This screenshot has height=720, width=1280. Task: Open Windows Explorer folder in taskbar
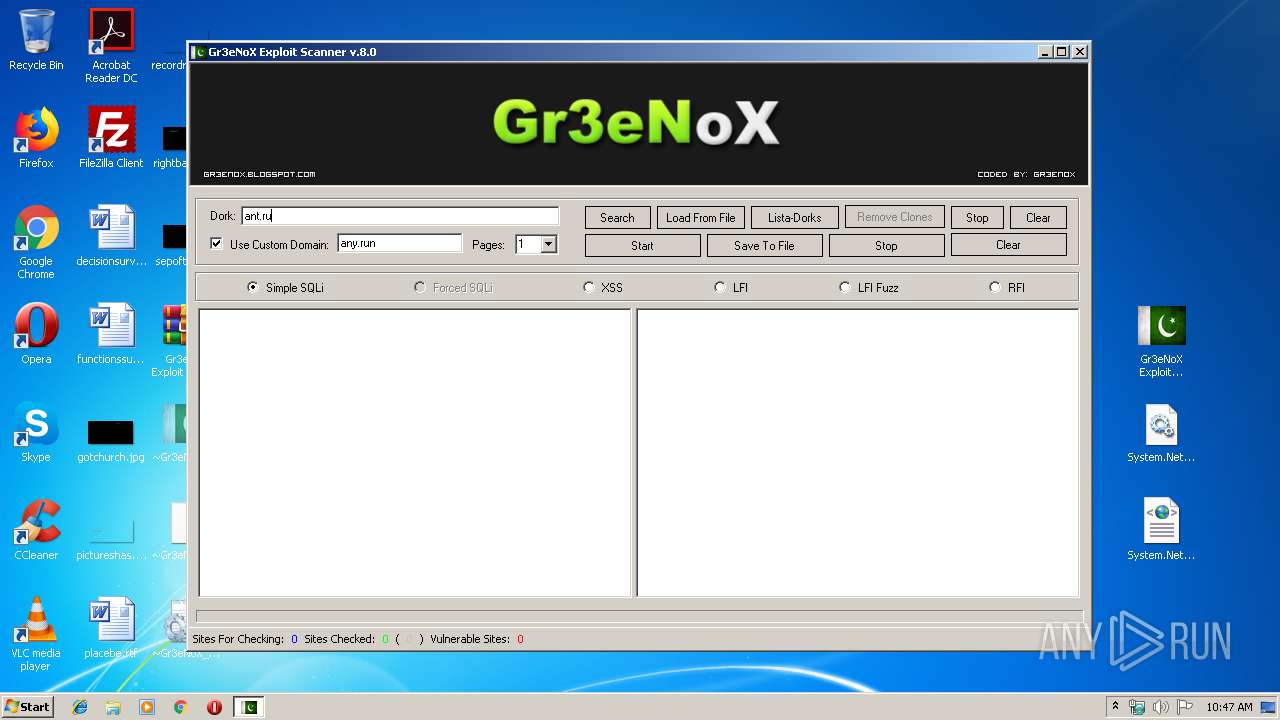coord(113,707)
